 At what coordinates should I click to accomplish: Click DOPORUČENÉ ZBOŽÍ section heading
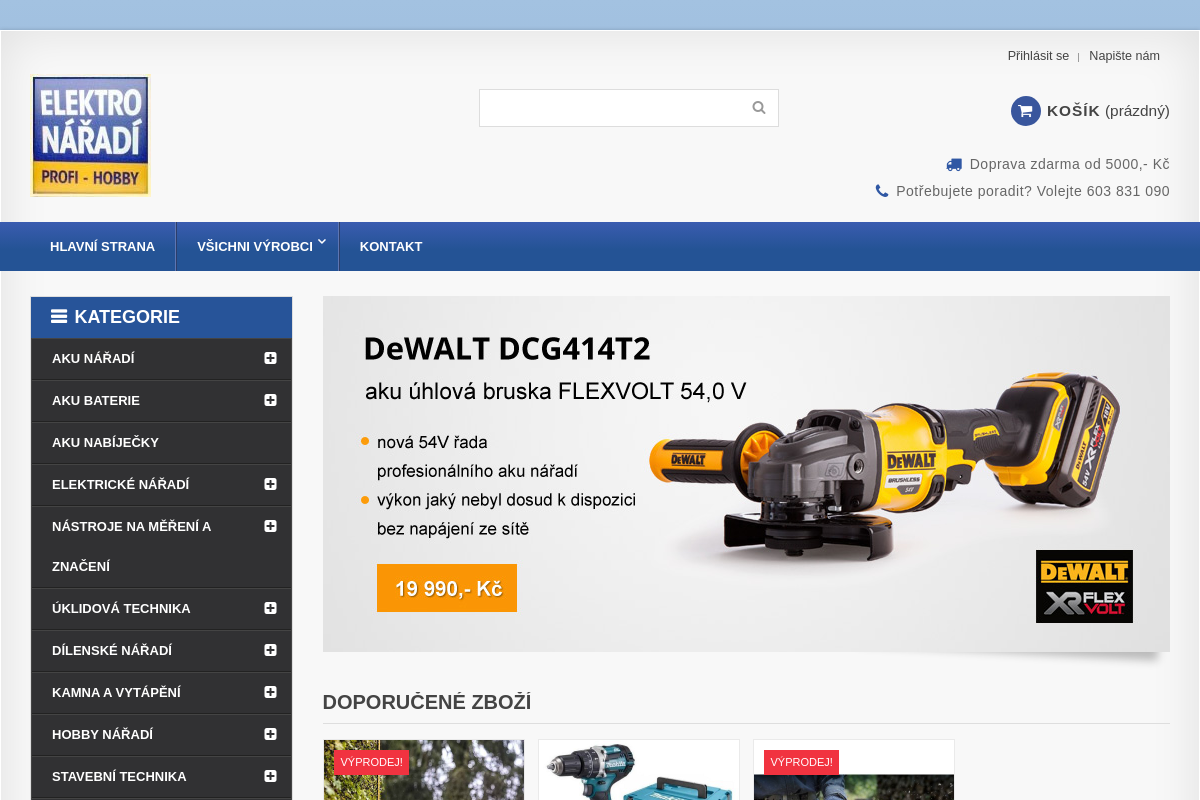pyautogui.click(x=427, y=702)
